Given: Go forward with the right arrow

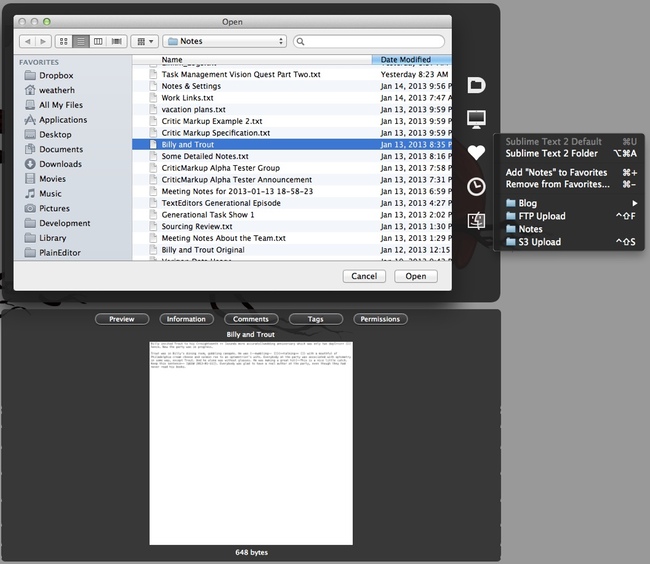Looking at the screenshot, I should (x=44, y=41).
